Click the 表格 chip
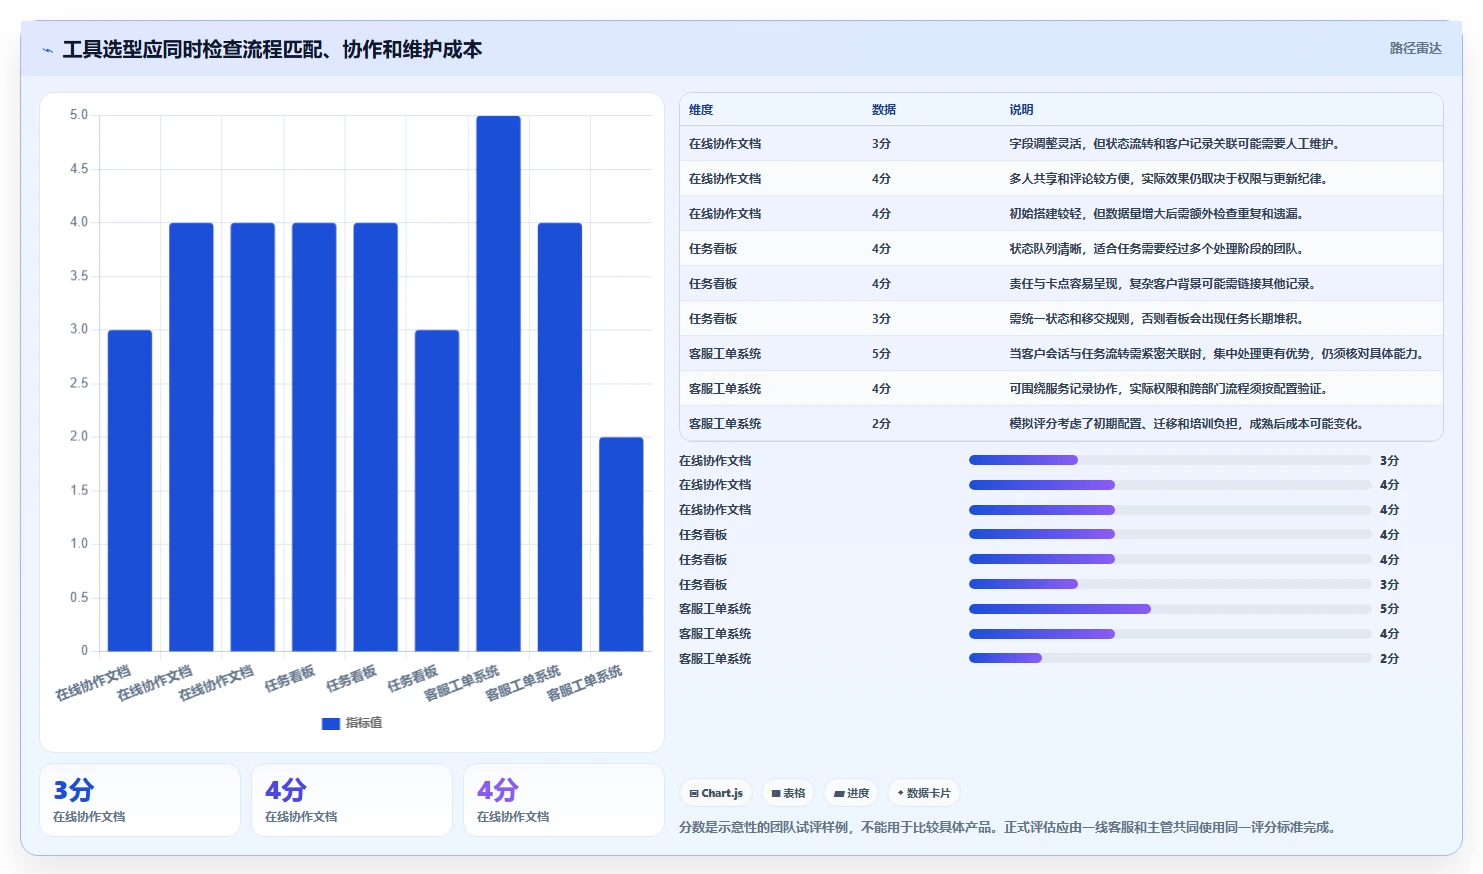This screenshot has height=874, width=1483. pyautogui.click(x=788, y=793)
